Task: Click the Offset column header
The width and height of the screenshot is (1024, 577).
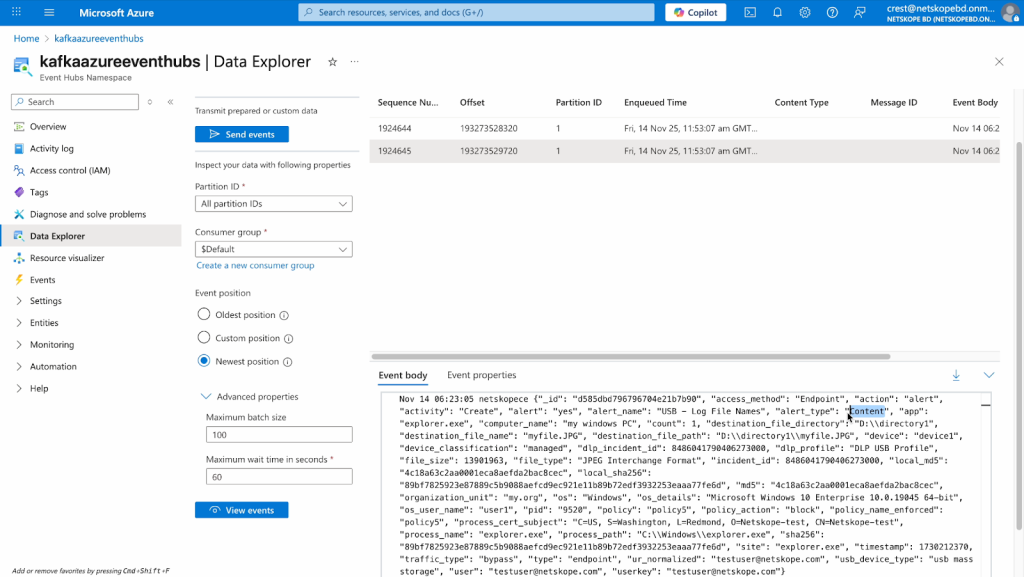Action: tap(472, 102)
